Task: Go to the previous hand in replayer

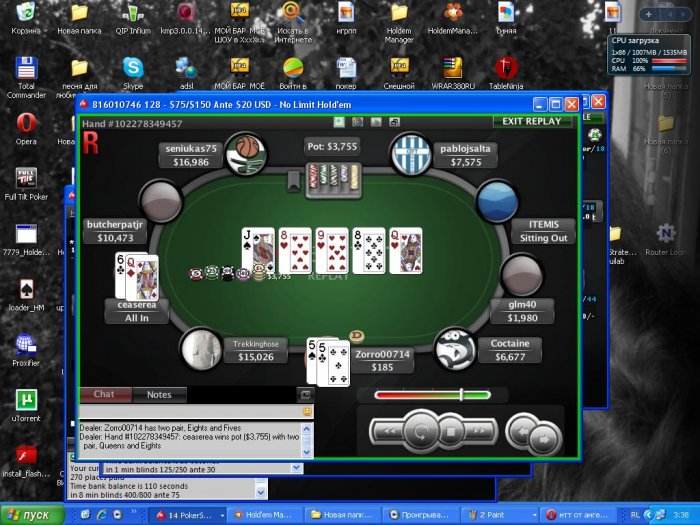Action: [x=521, y=430]
